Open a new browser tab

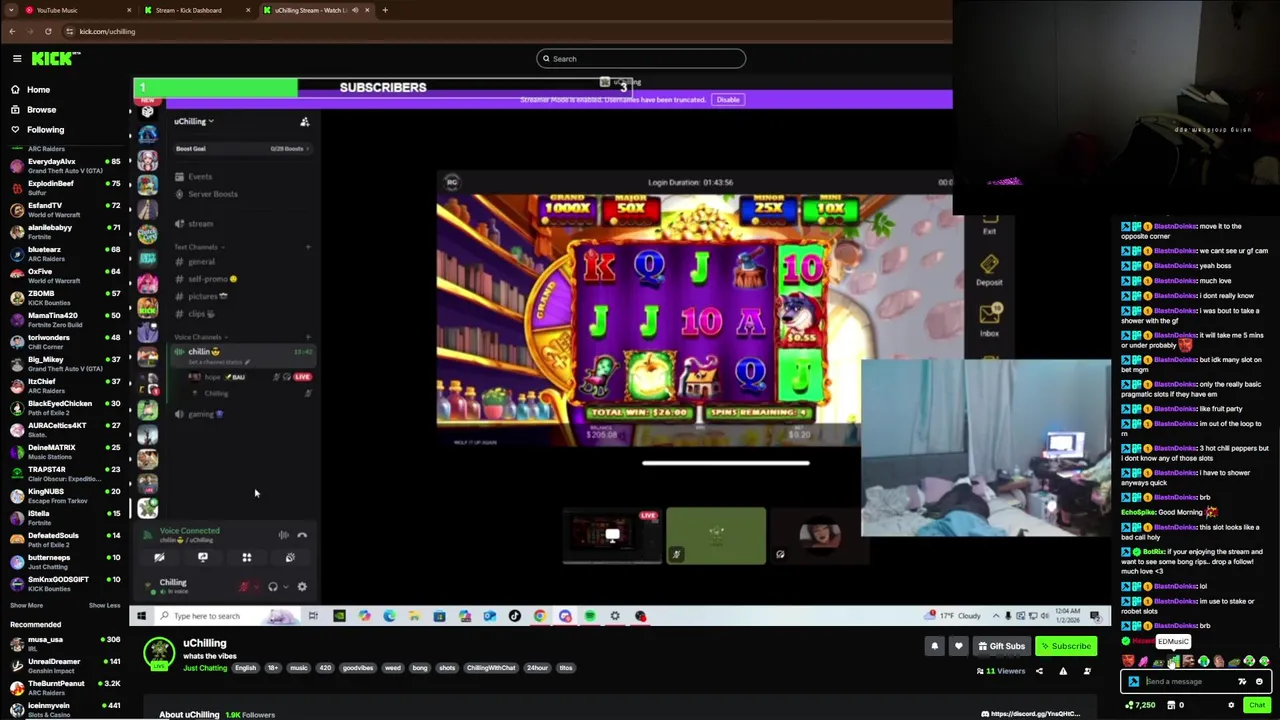coord(385,10)
